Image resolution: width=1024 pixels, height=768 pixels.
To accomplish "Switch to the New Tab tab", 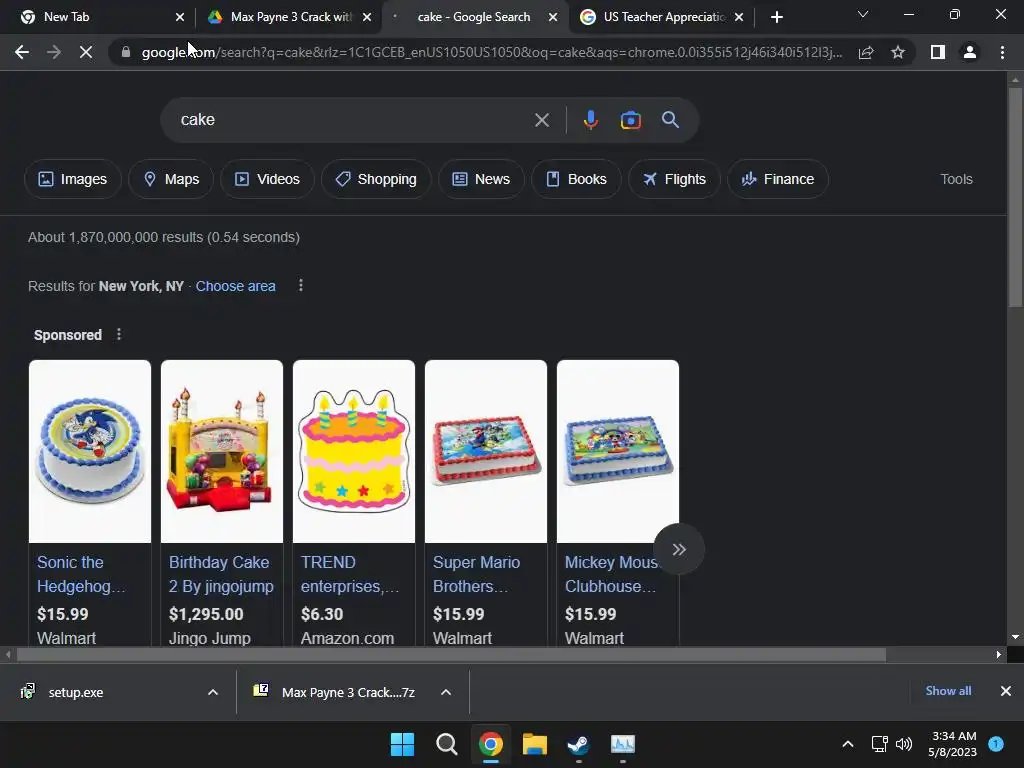I will pos(98,17).
